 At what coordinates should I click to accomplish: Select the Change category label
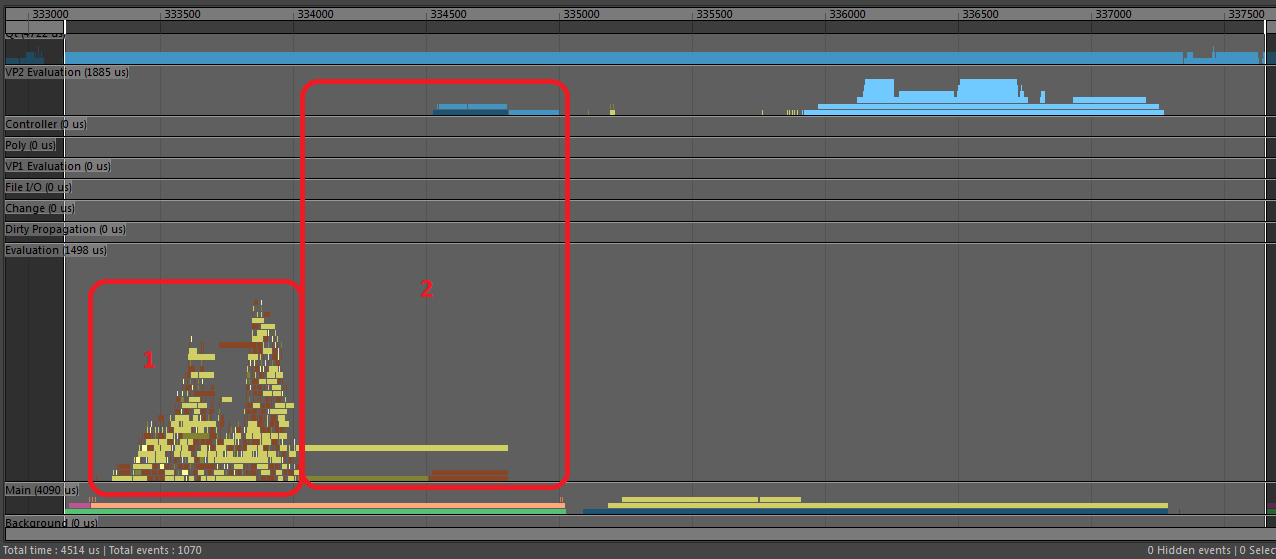tap(40, 209)
